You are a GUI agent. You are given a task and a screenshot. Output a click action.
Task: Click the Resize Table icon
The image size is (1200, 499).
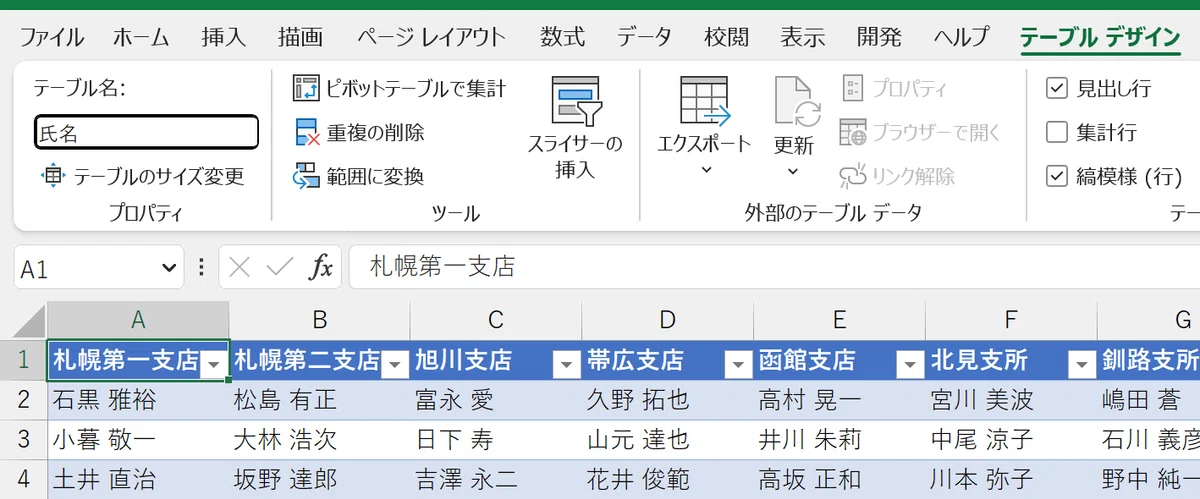52,176
